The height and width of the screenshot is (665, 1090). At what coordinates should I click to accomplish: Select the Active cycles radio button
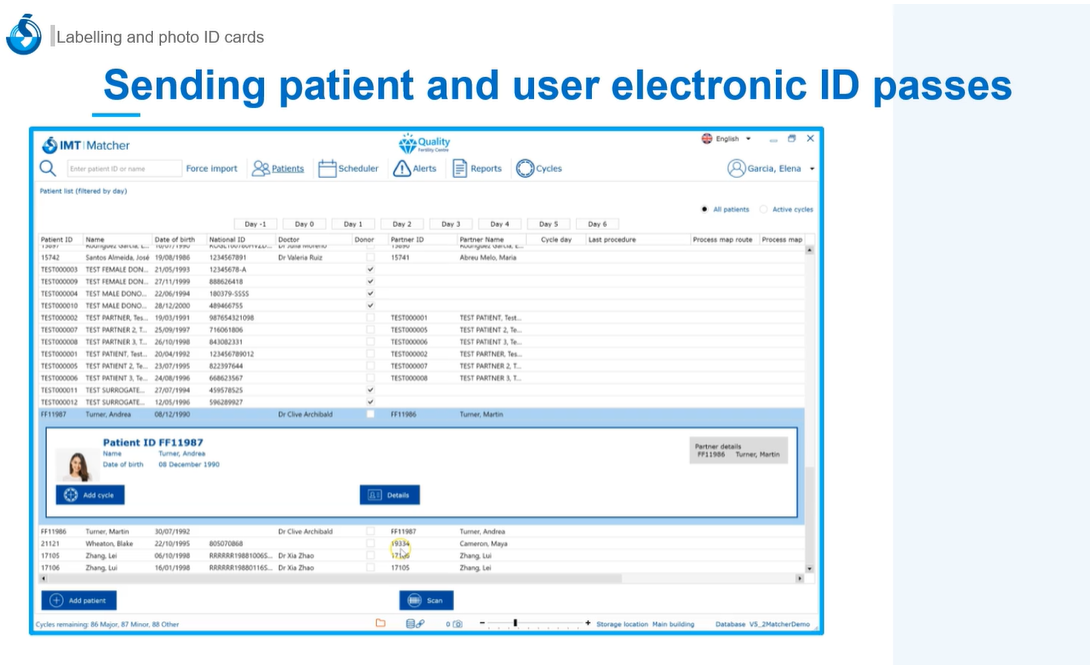click(x=764, y=210)
